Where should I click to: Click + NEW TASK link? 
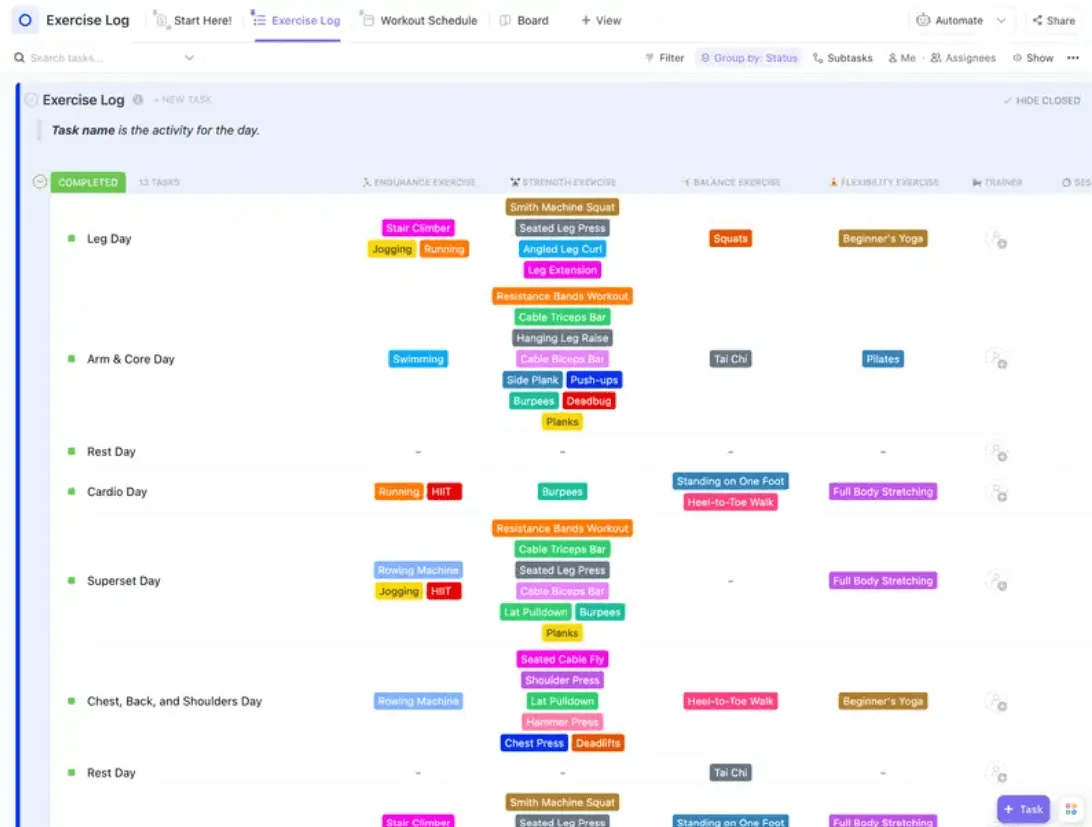pos(182,100)
